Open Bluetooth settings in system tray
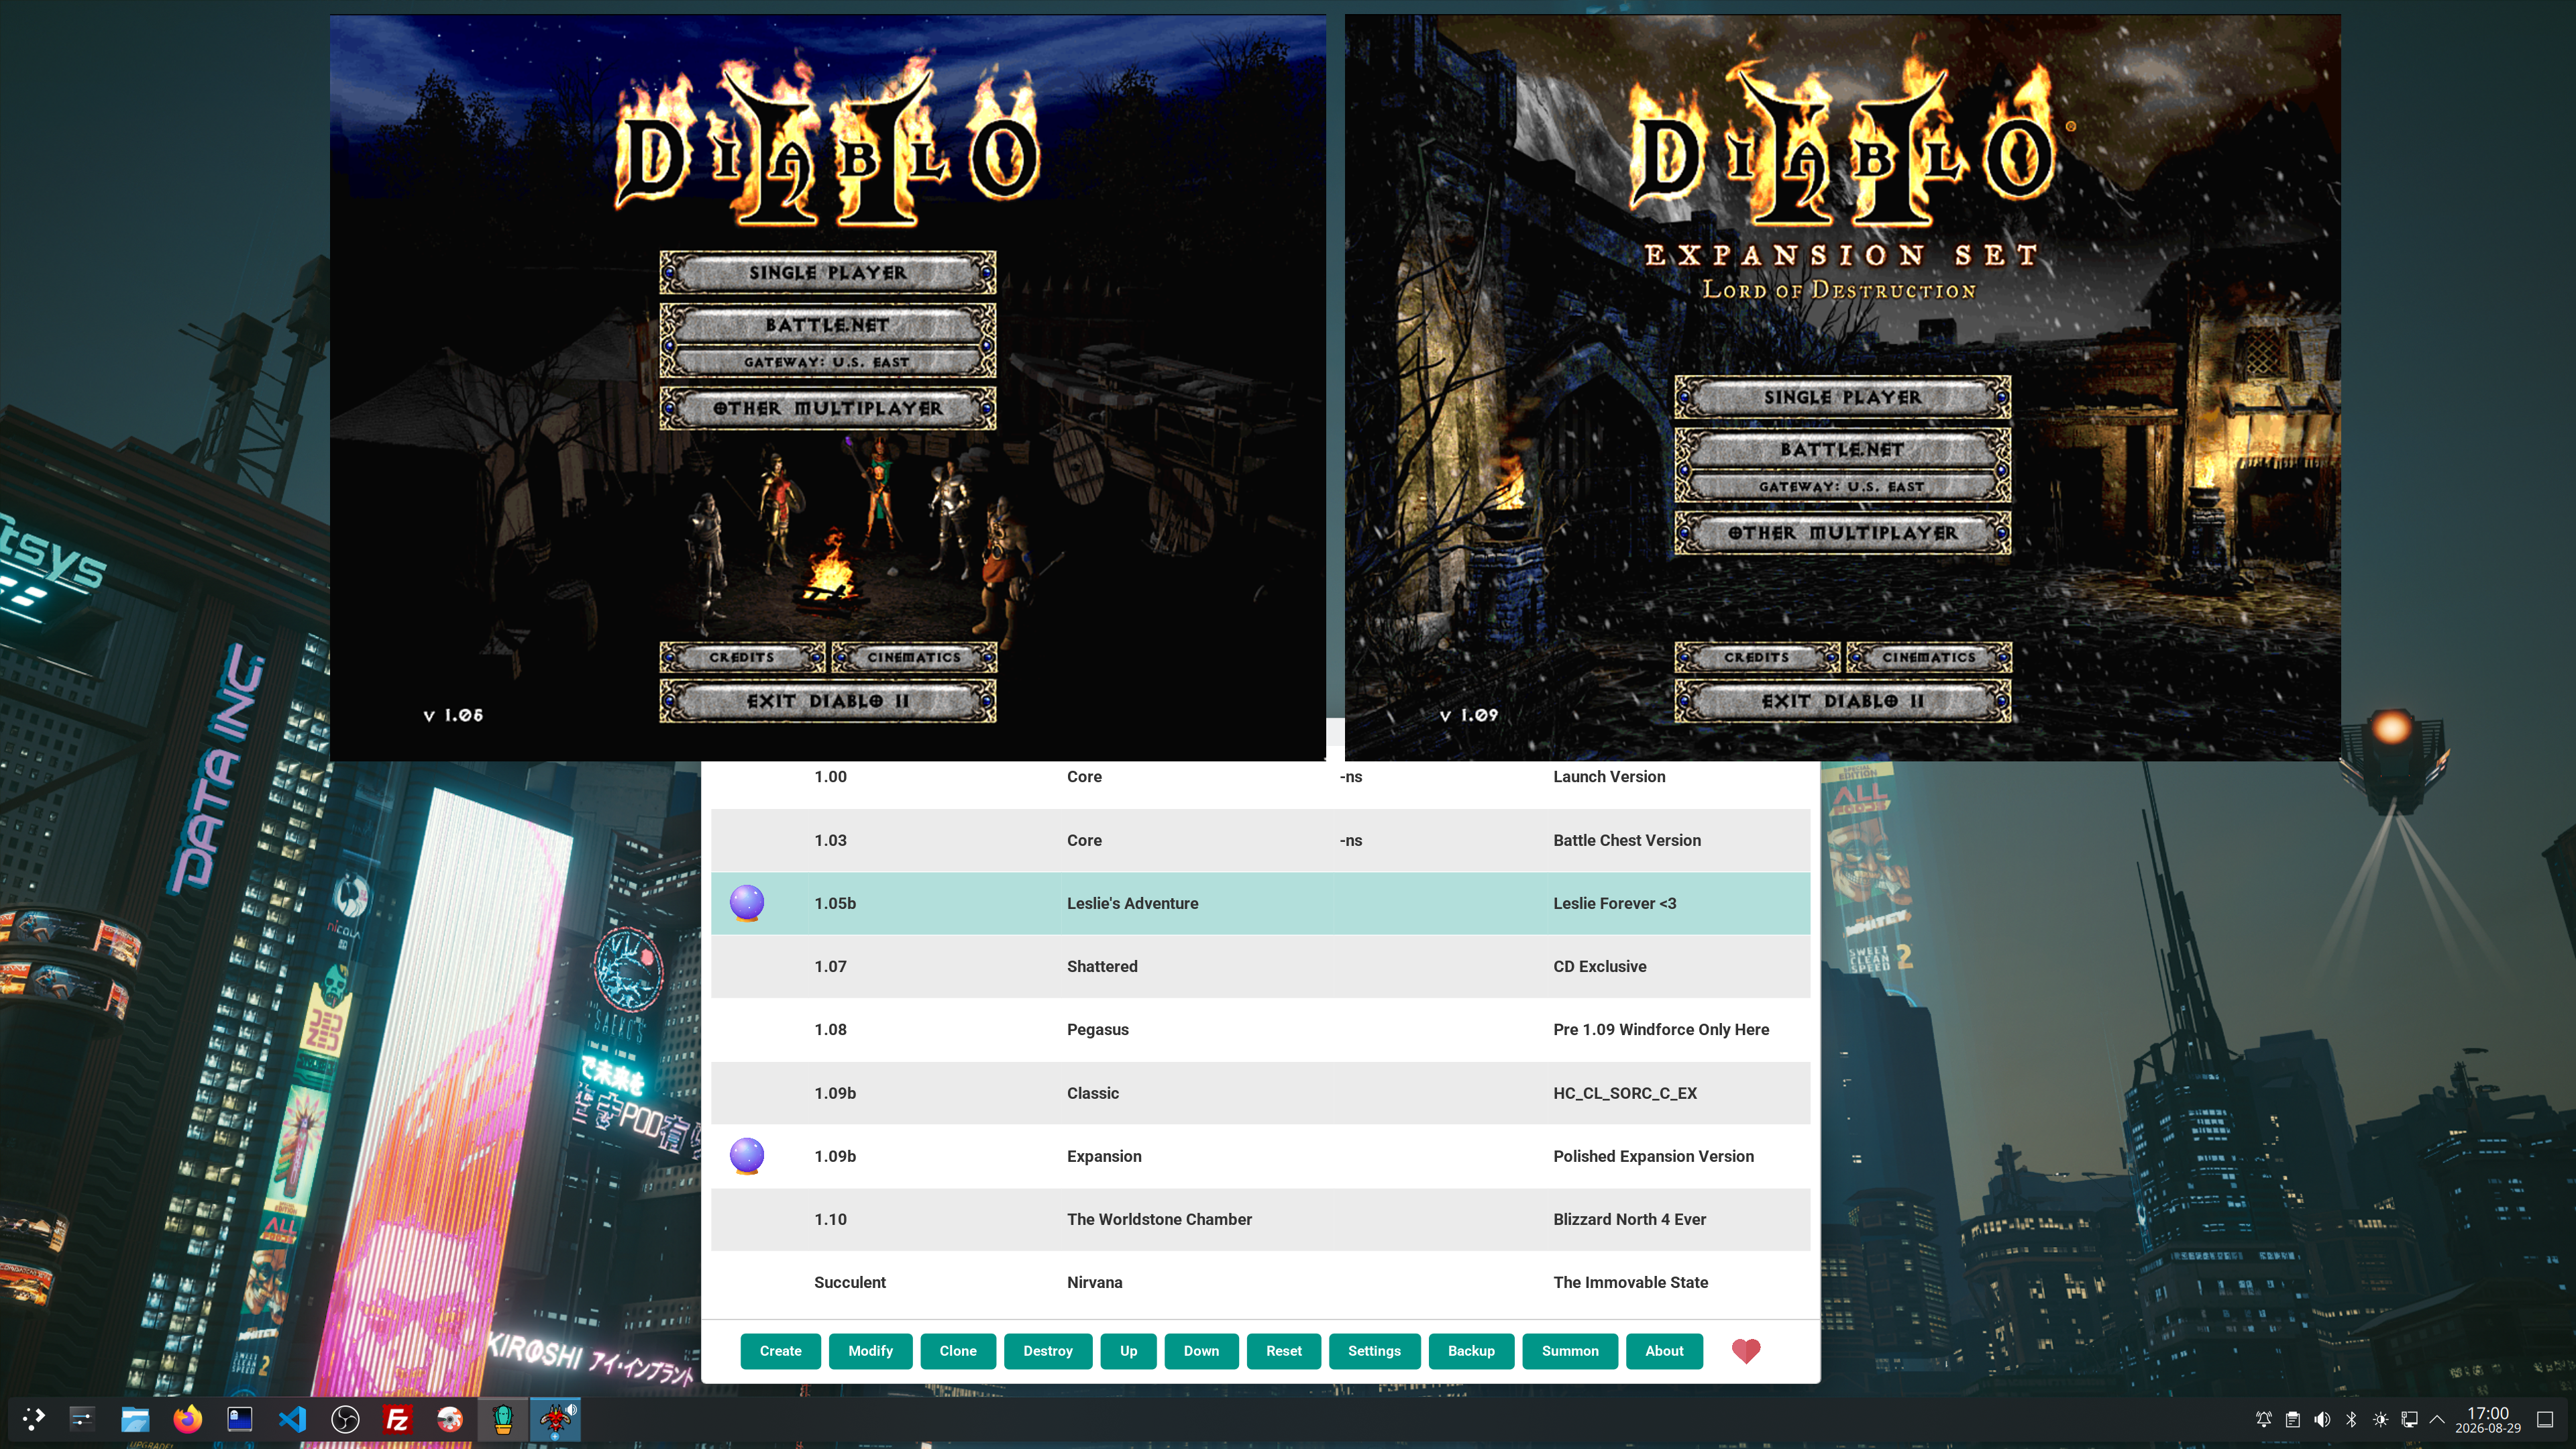The height and width of the screenshot is (1449, 2576). coord(2351,1419)
